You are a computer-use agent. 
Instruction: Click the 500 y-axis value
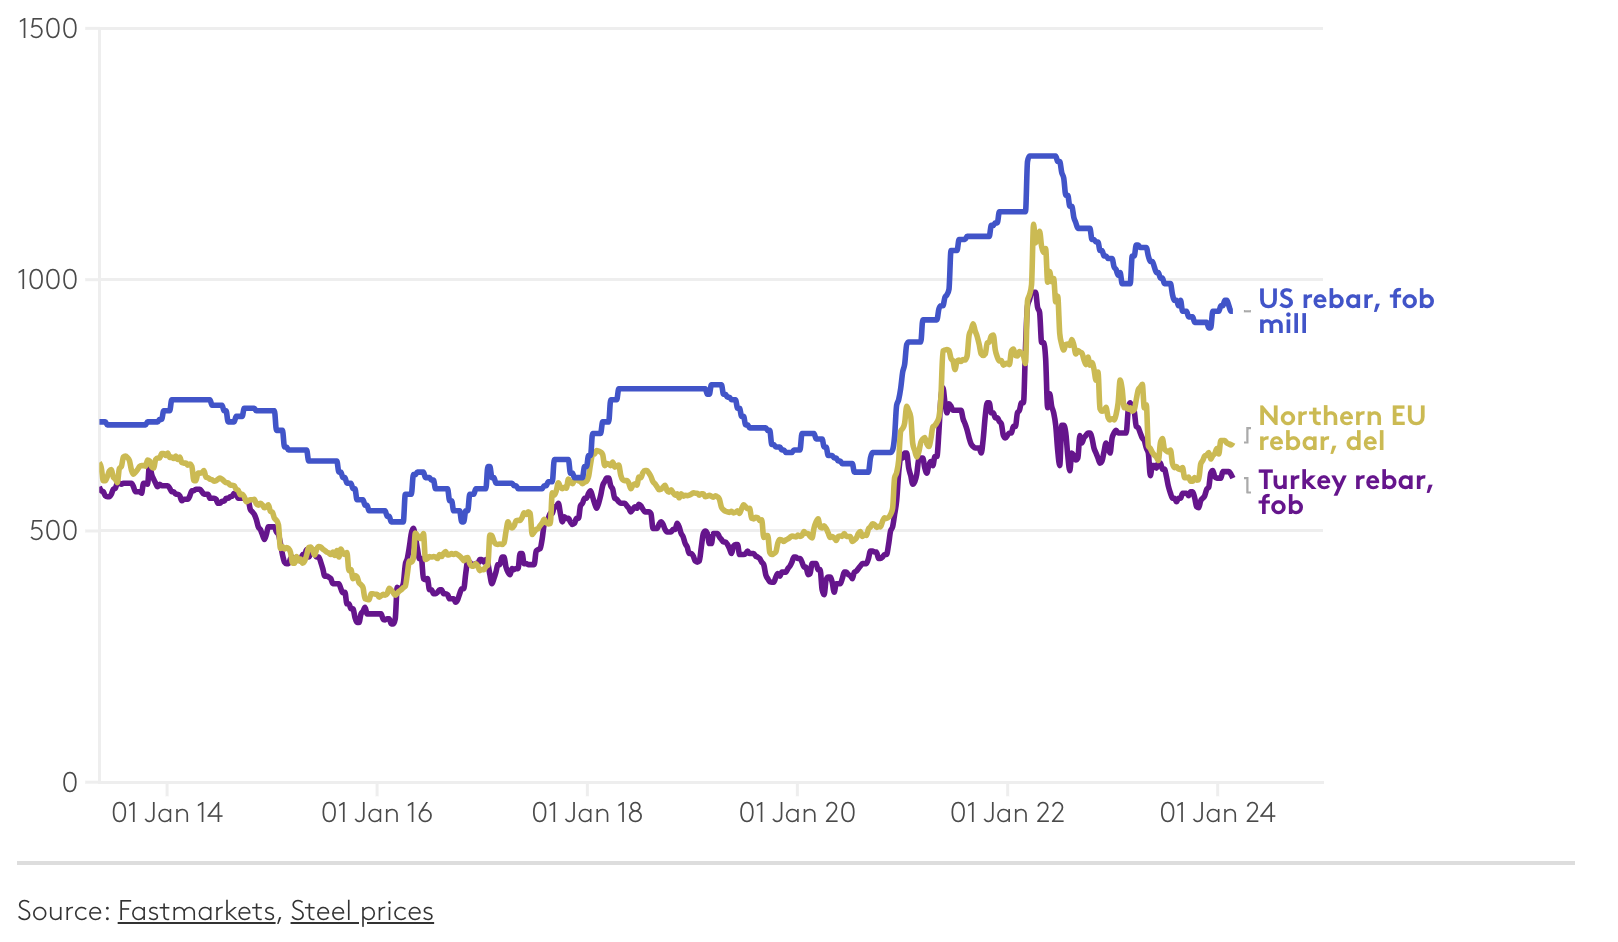click(54, 530)
